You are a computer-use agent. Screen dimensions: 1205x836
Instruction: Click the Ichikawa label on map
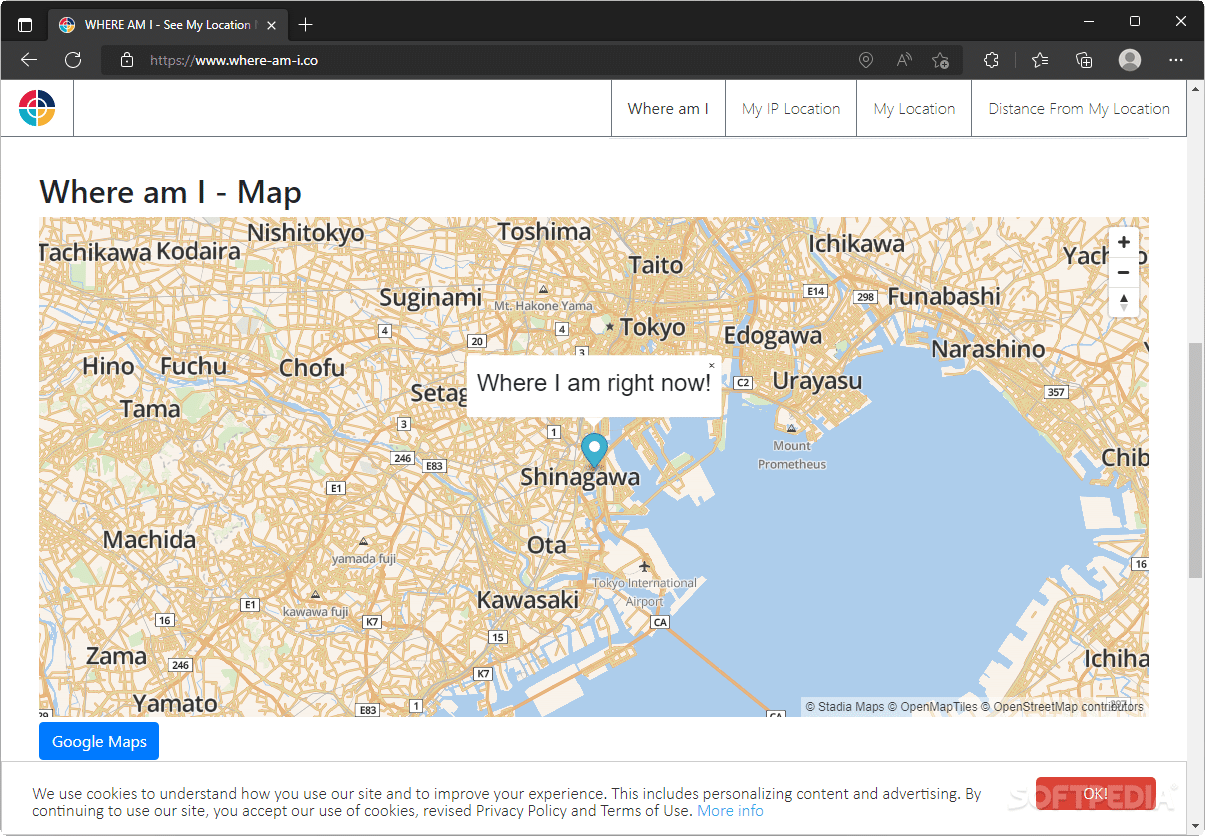(856, 244)
